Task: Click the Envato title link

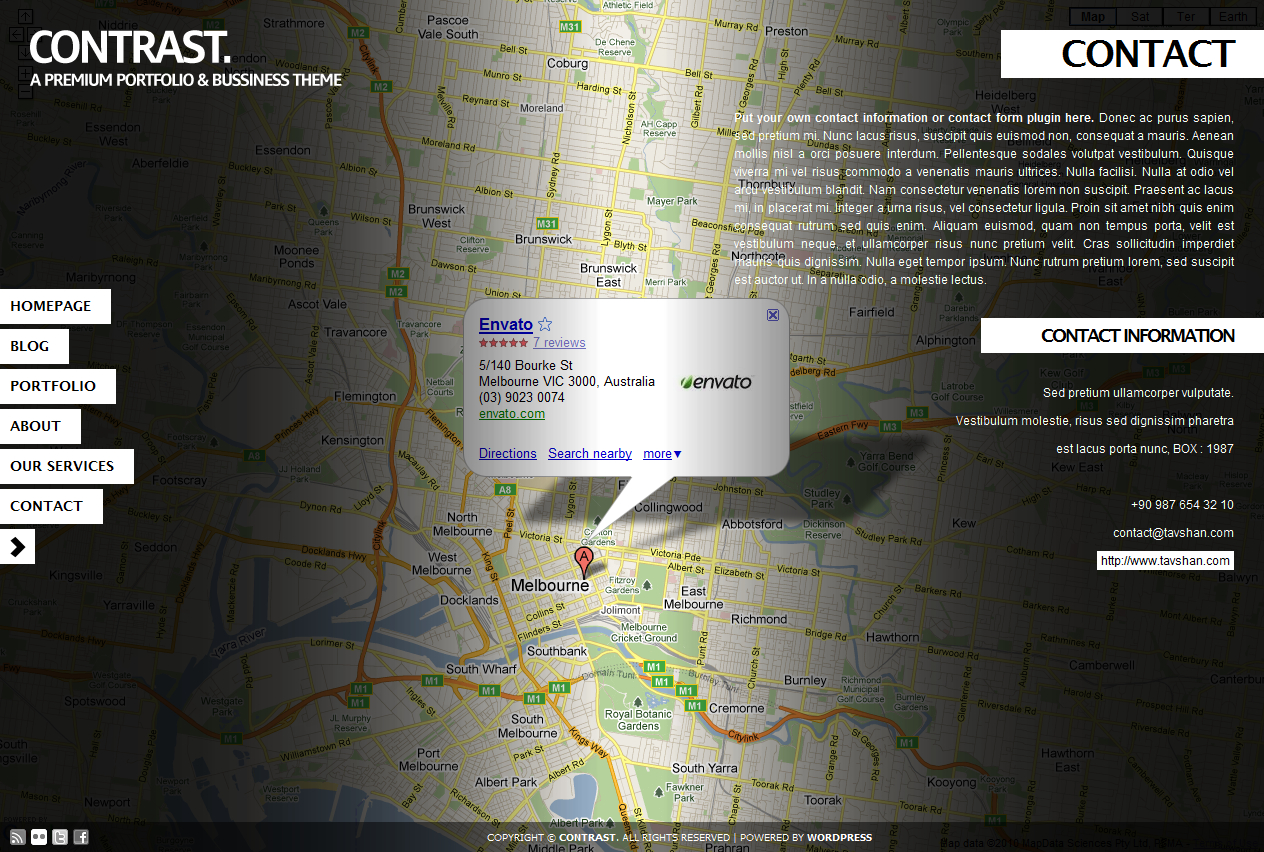Action: (x=505, y=324)
